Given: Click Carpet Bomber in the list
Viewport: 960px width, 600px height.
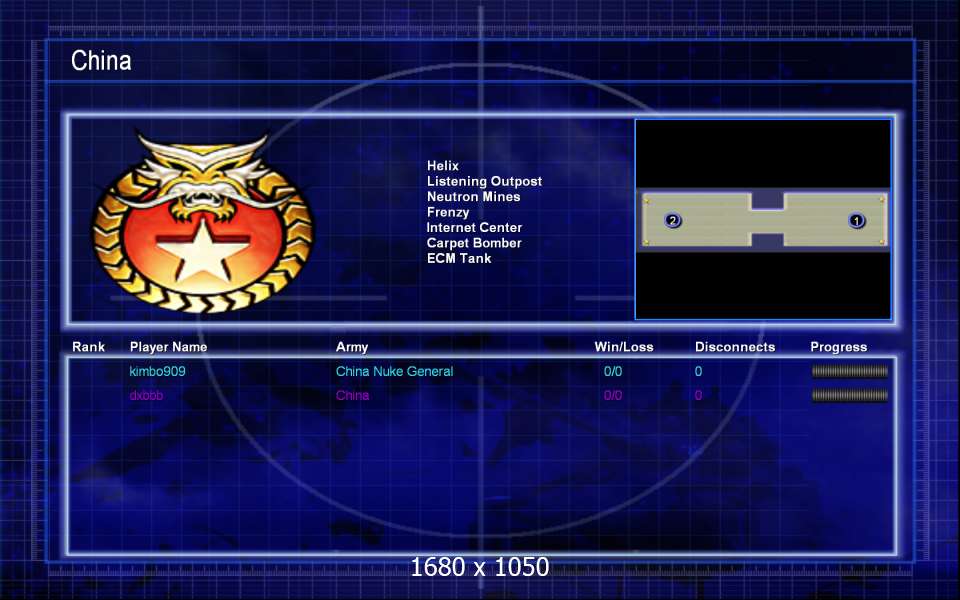Looking at the screenshot, I should click(x=474, y=243).
